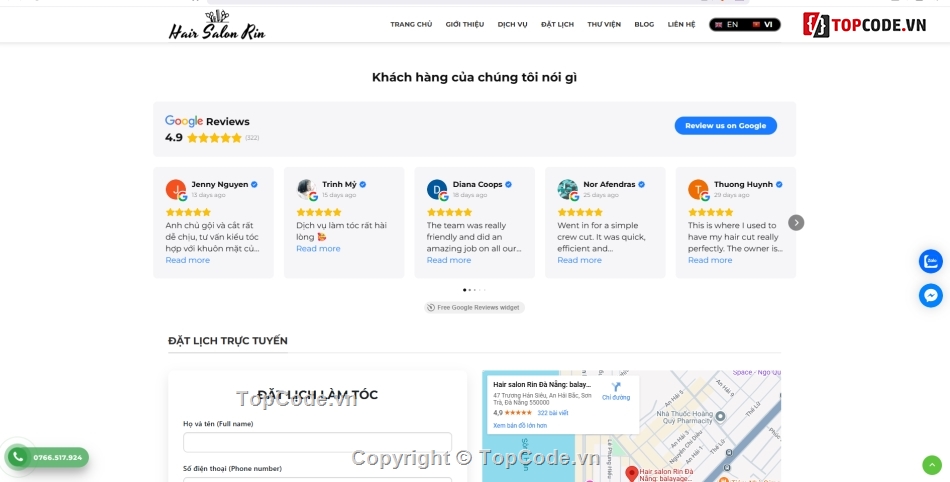Open the DỊCH VỤ menu item

click(513, 25)
